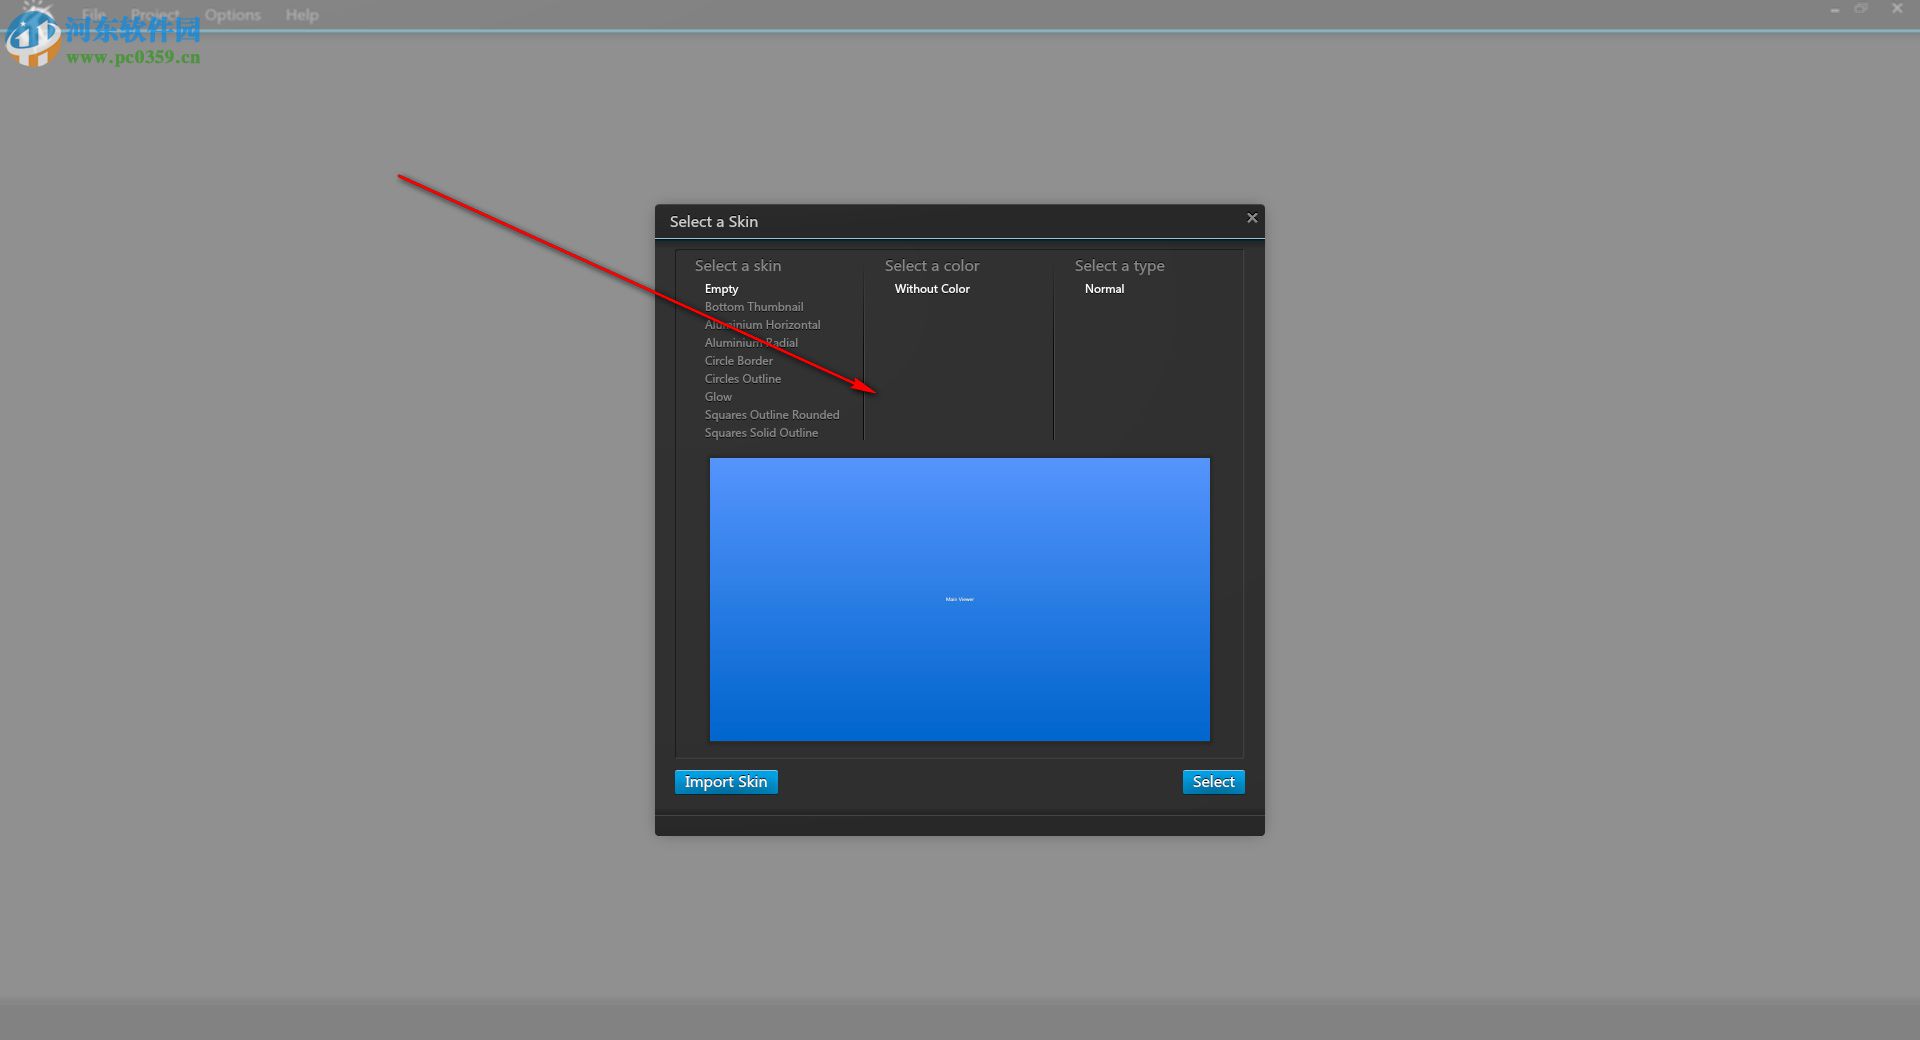Click the Import Skin button
Screen dimensions: 1920x1040
click(726, 782)
